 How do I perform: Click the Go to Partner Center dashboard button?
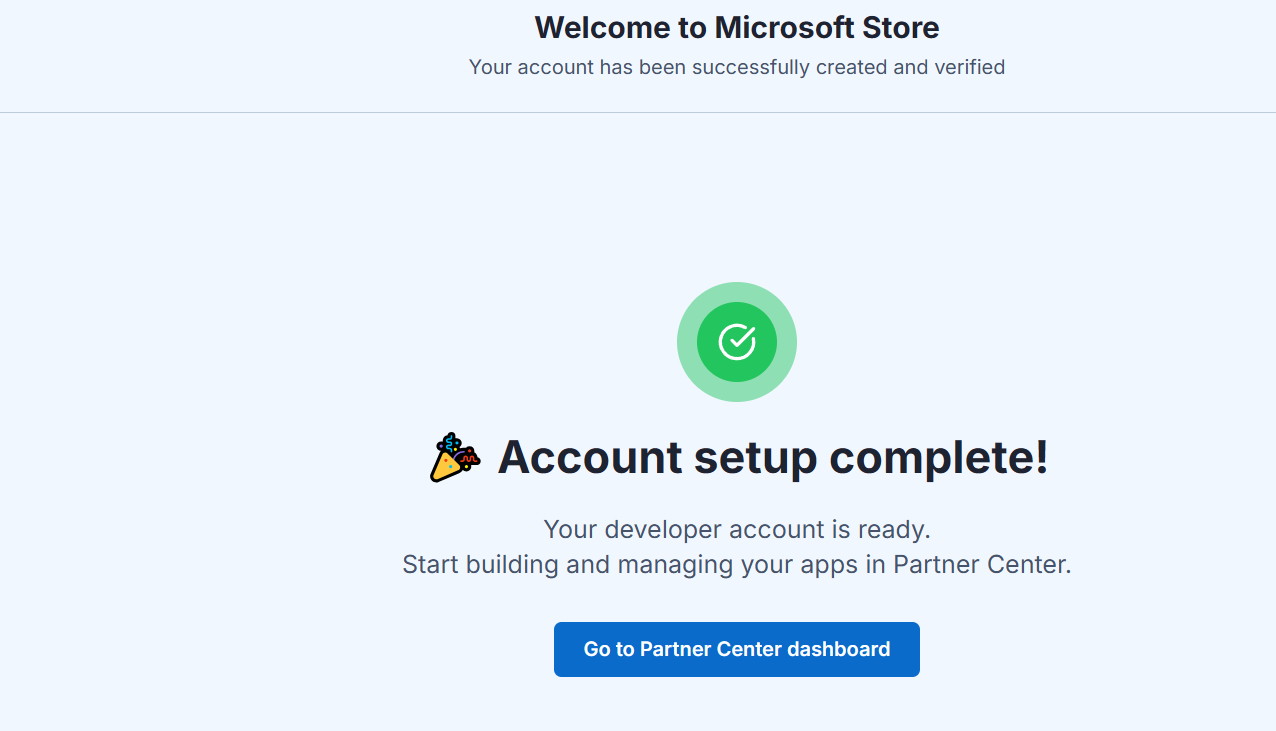[737, 649]
